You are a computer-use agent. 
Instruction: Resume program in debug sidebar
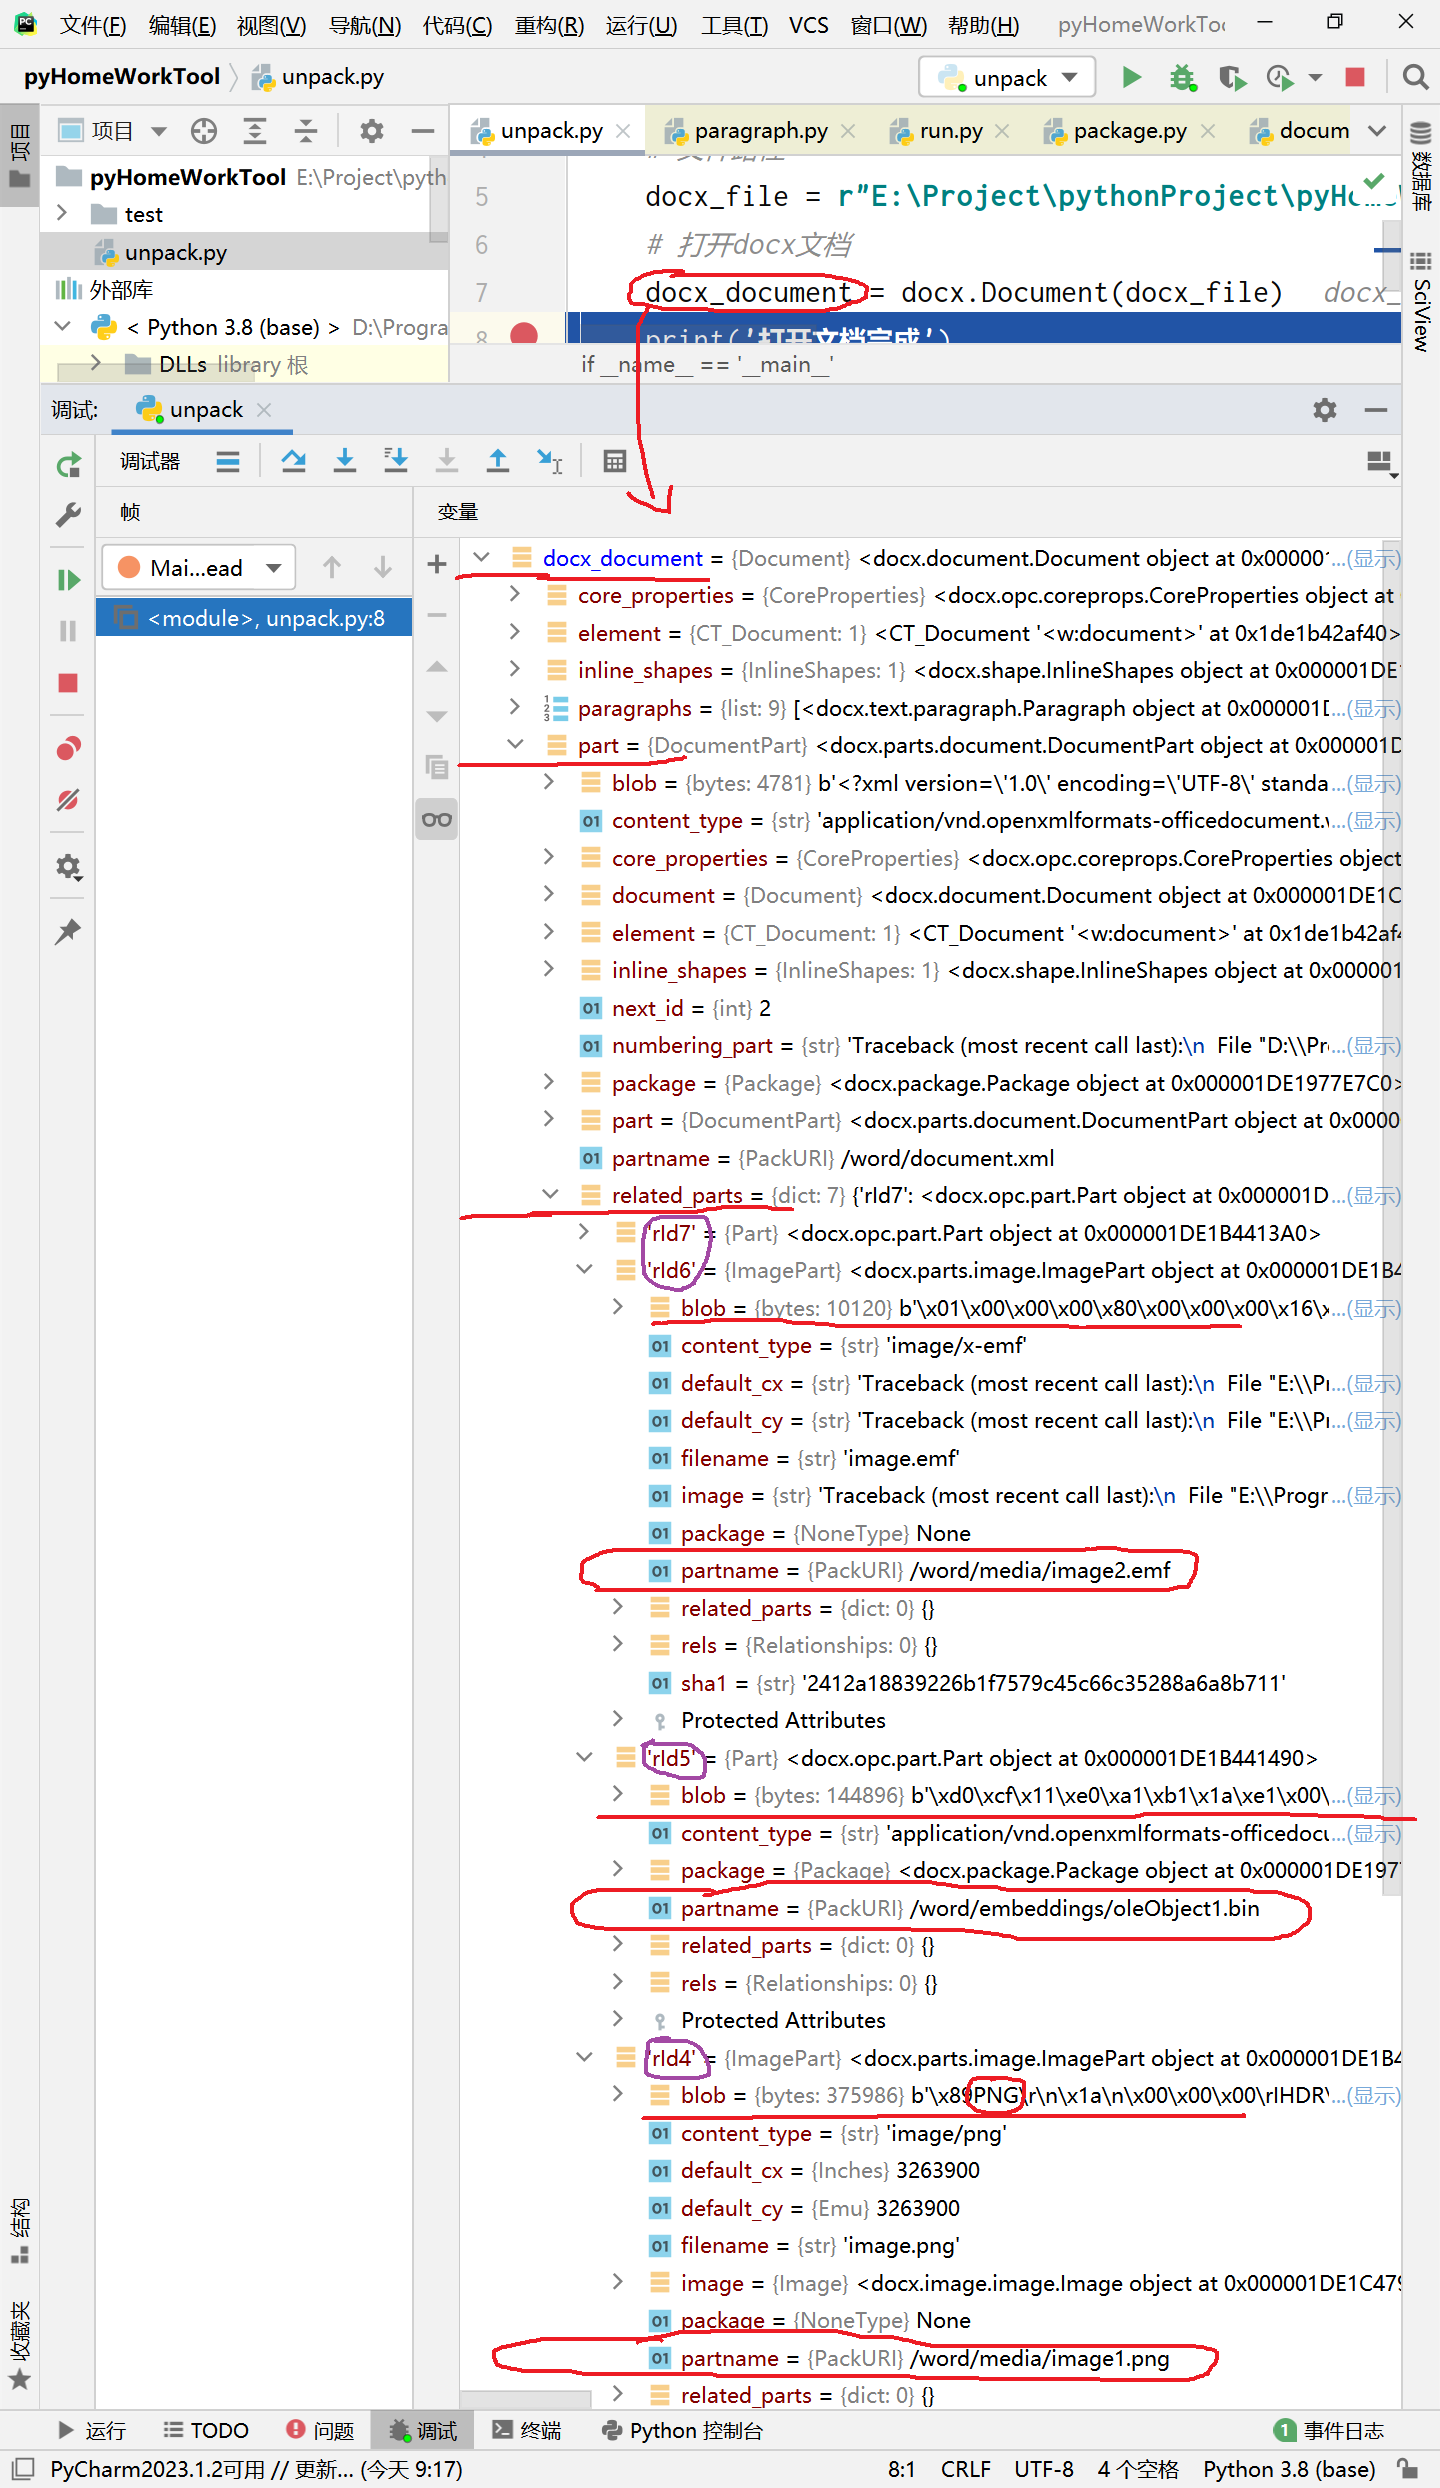pyautogui.click(x=68, y=580)
